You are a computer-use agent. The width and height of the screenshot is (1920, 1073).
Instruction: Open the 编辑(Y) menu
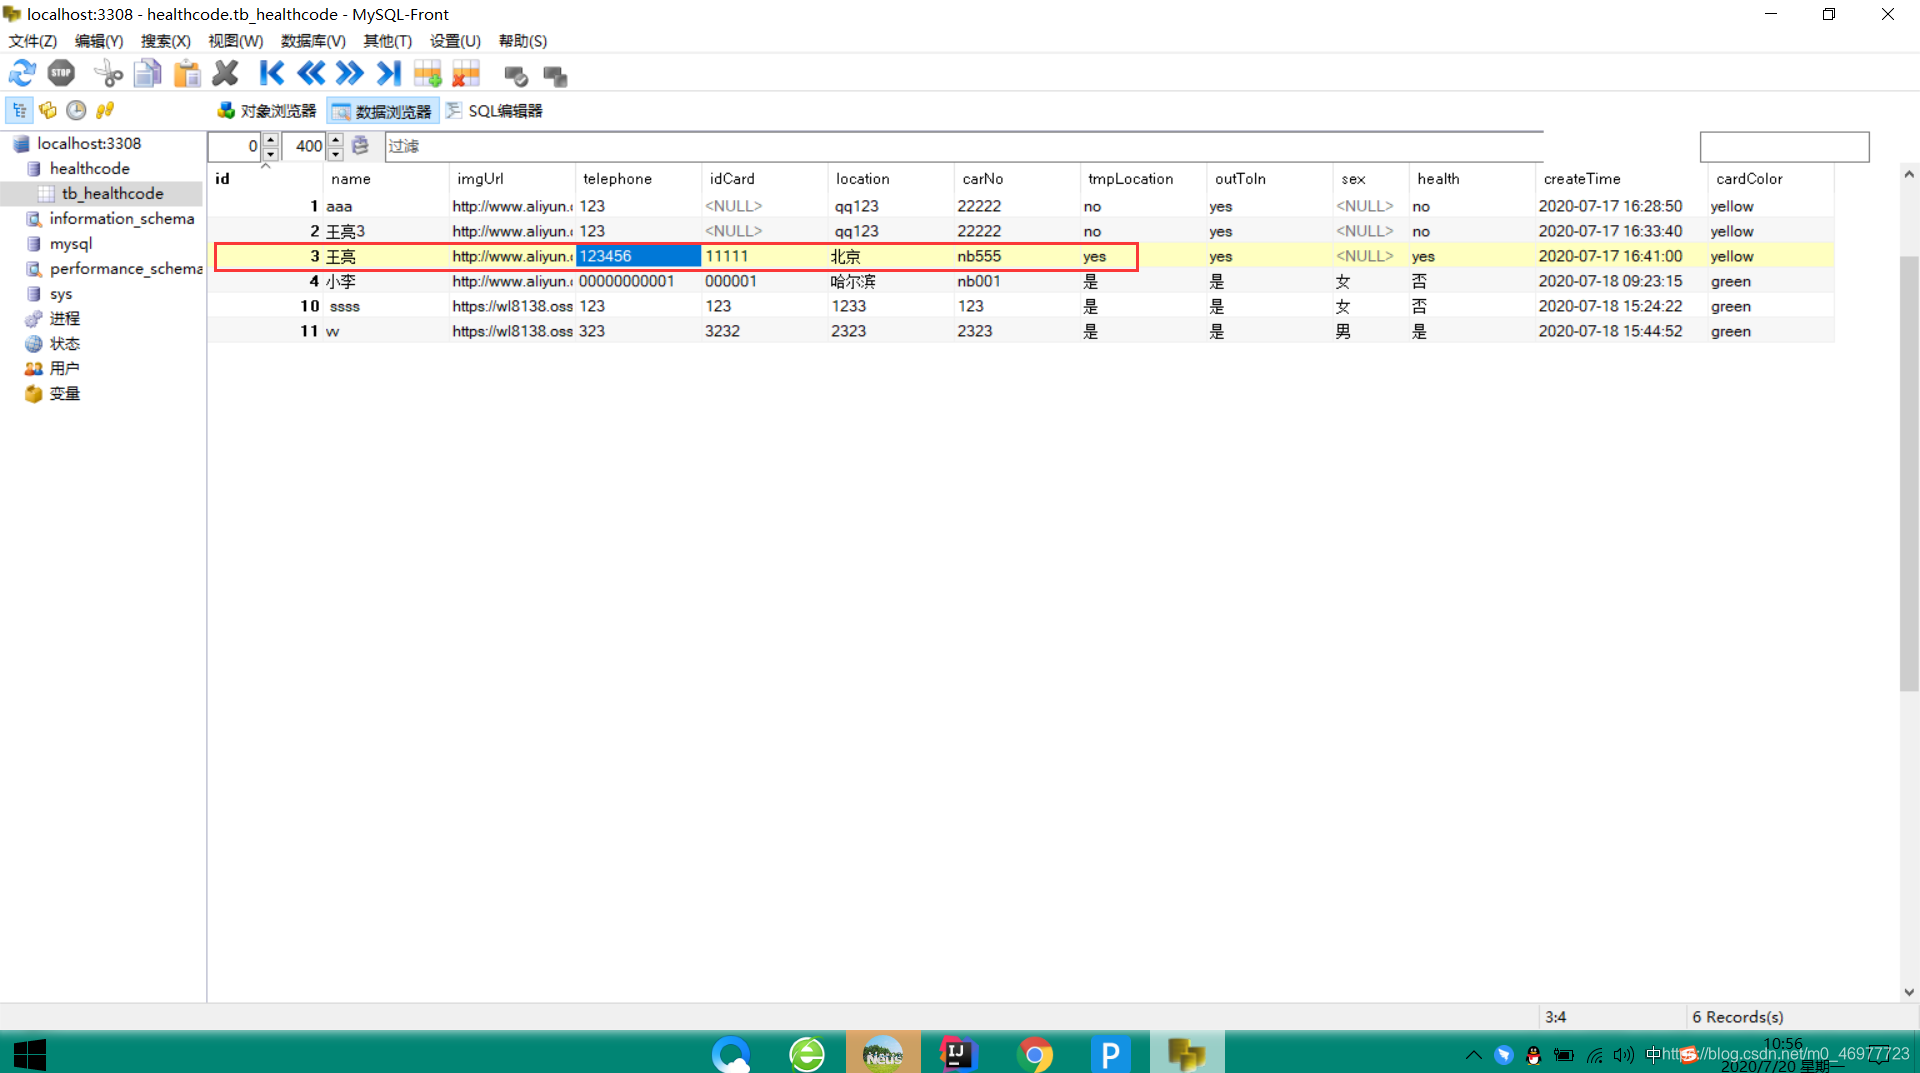coord(99,41)
